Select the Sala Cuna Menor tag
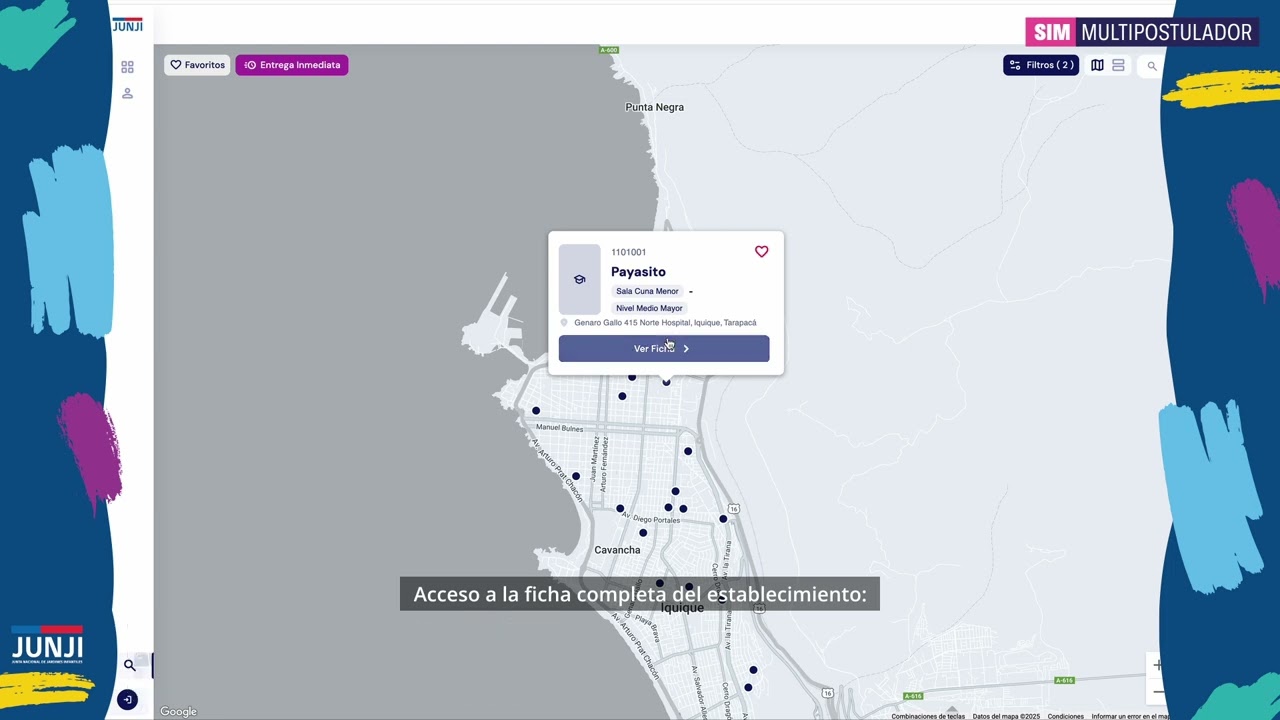 647,291
